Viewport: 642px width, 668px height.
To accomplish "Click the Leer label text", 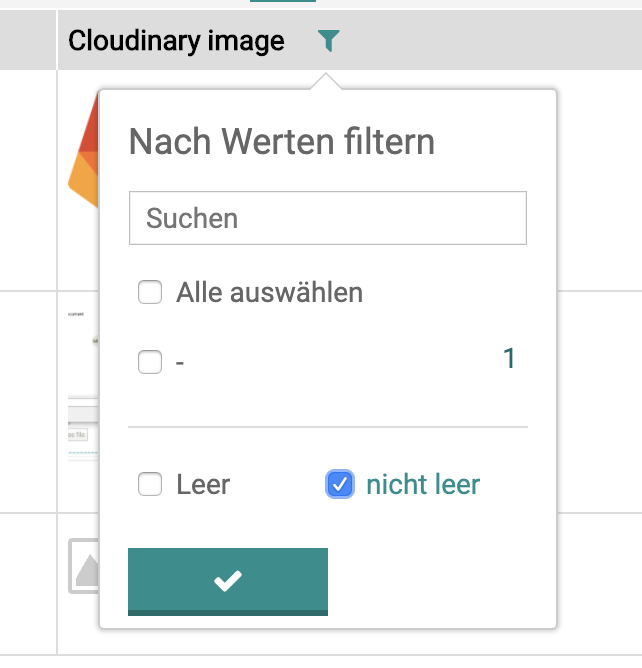I will (x=203, y=485).
